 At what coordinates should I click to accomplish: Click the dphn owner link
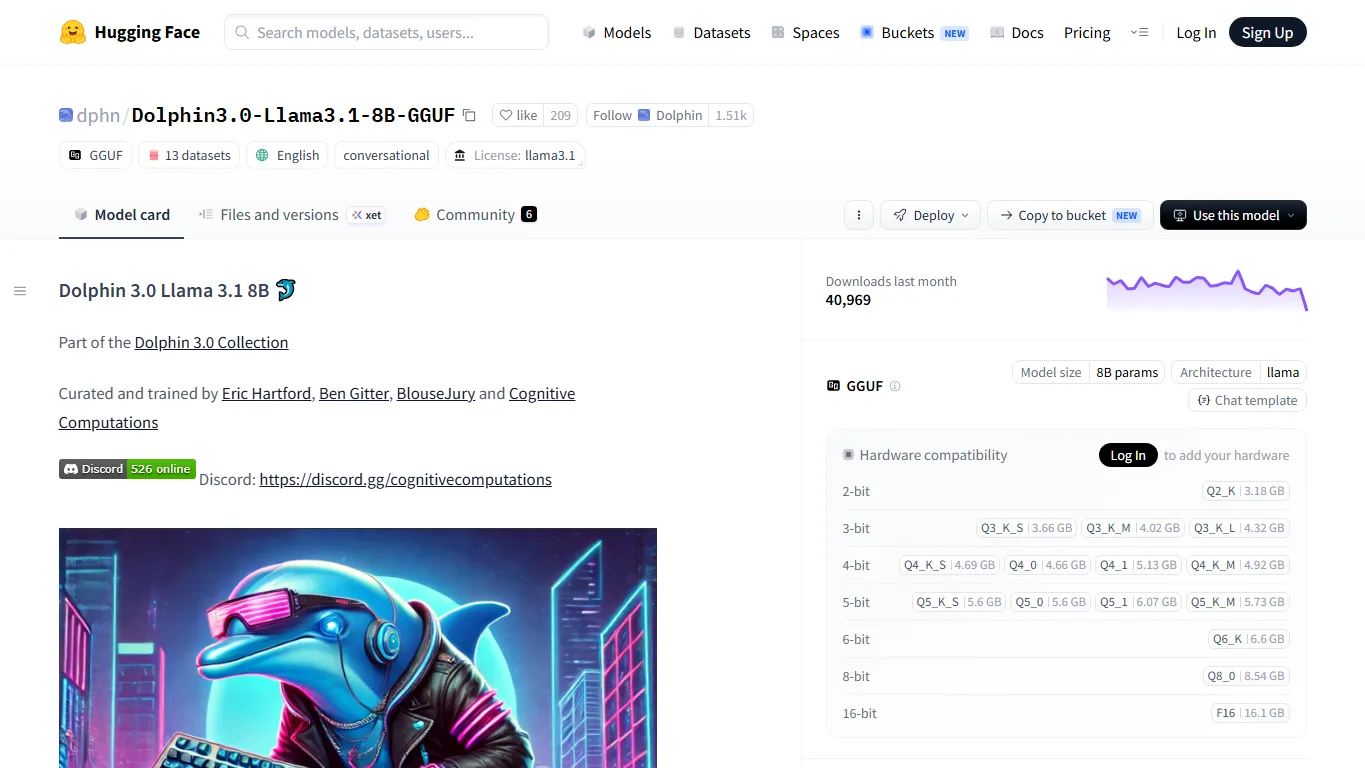tap(98, 115)
